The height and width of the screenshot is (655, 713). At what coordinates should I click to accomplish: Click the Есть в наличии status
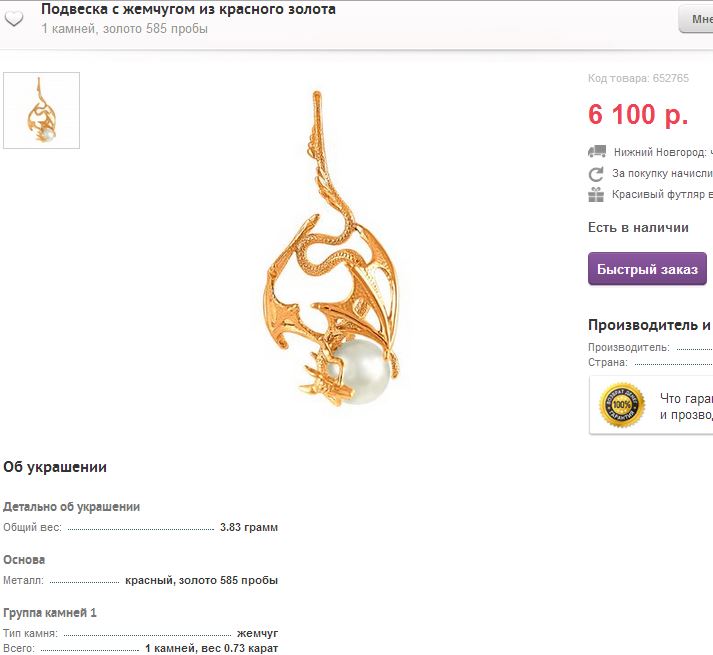pos(638,227)
